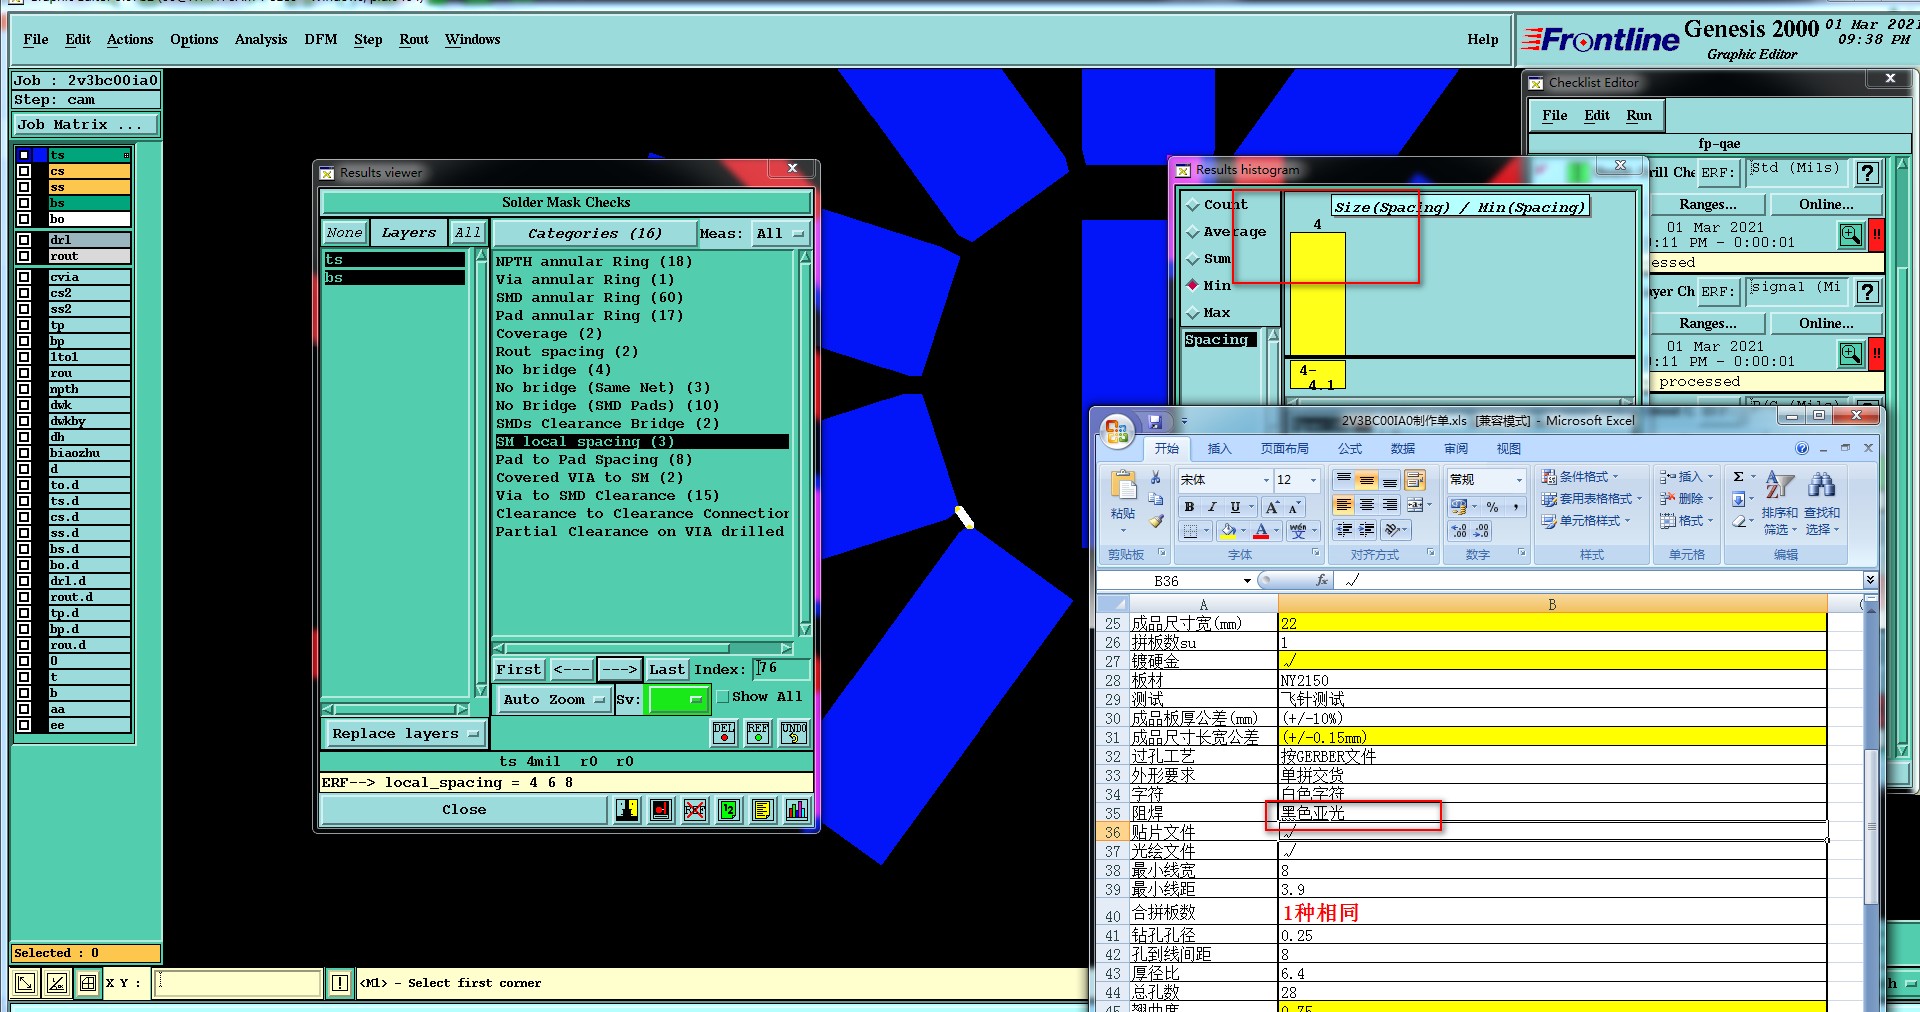This screenshot has width=1920, height=1012.
Task: Click the yellow notes icon in Results viewer
Action: point(762,810)
